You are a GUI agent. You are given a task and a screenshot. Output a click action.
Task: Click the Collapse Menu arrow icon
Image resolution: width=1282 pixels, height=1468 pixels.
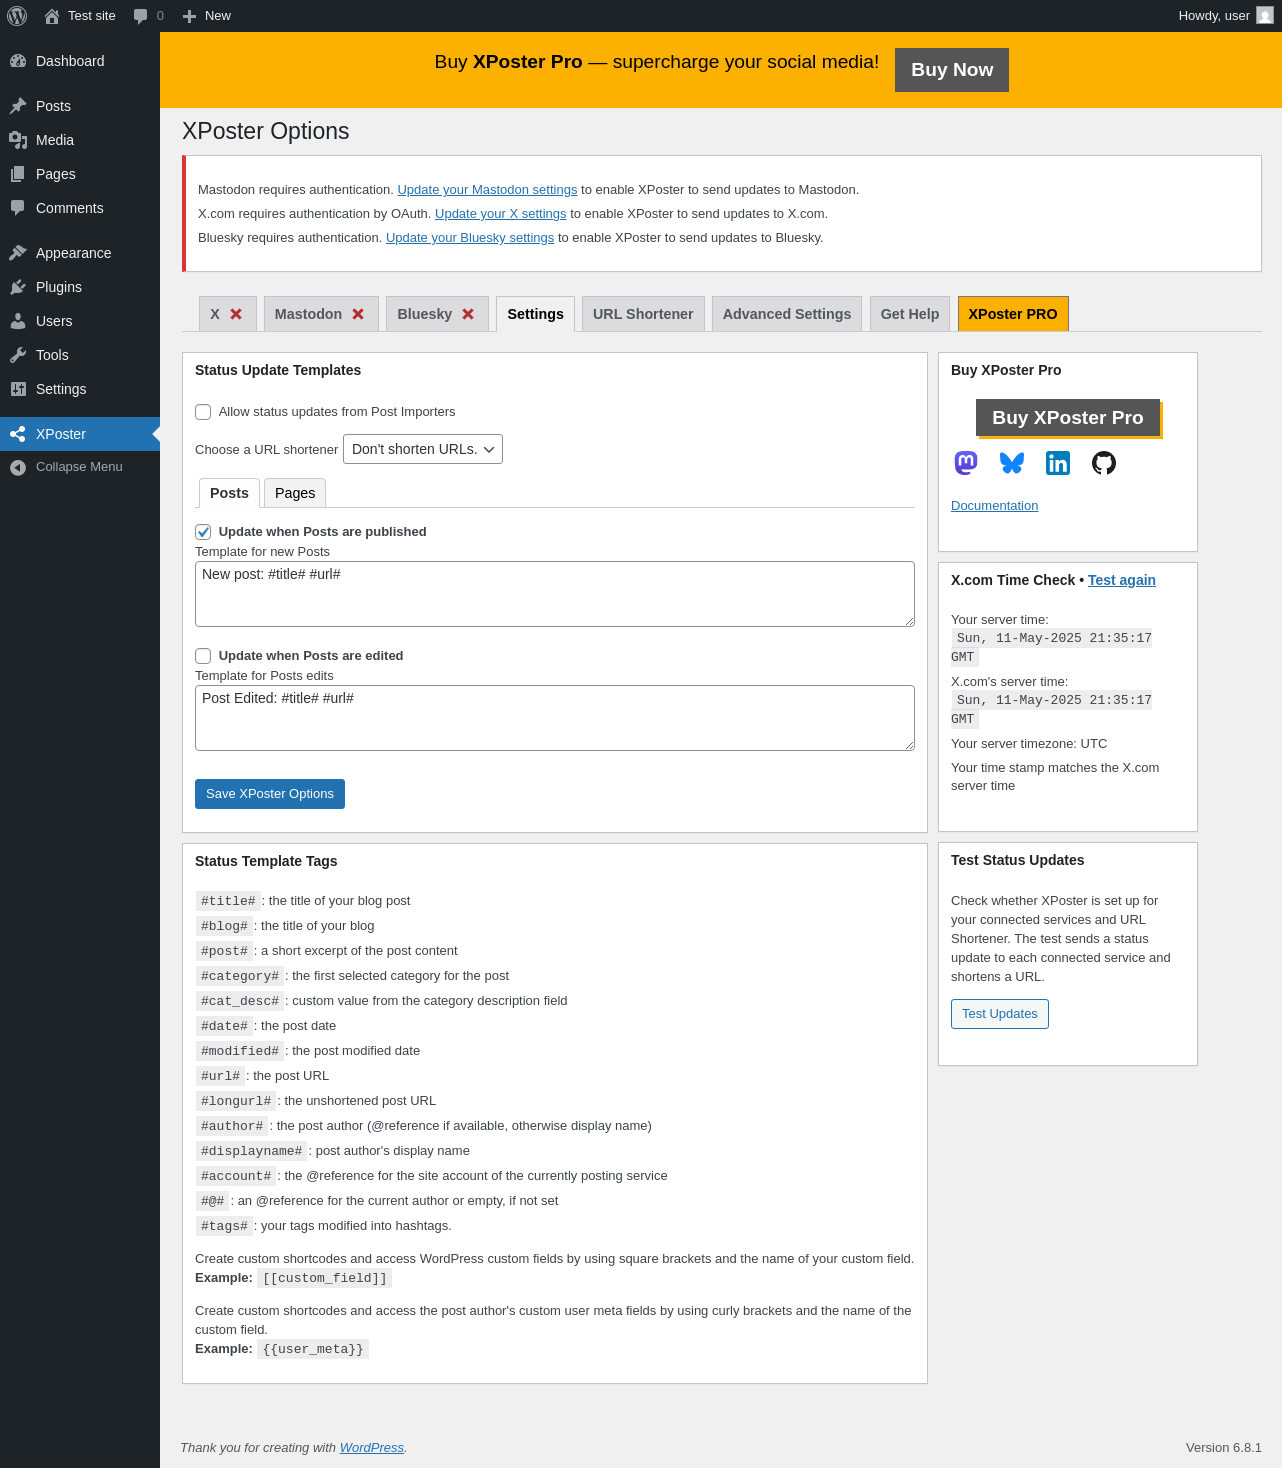18,467
